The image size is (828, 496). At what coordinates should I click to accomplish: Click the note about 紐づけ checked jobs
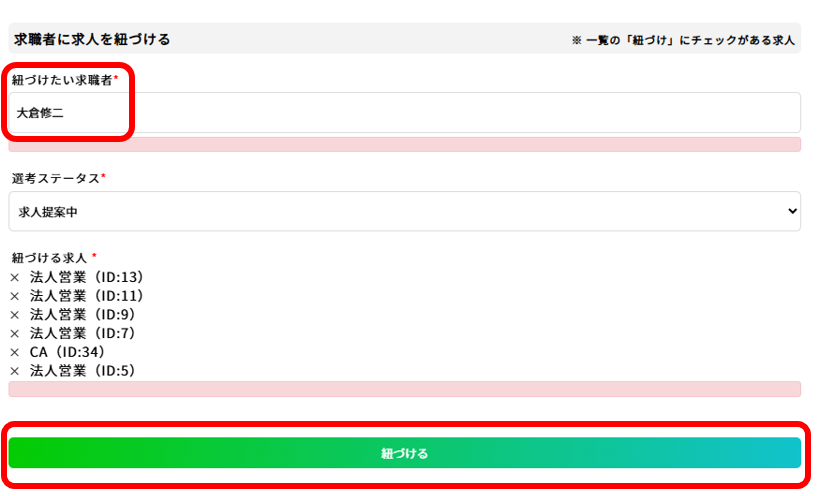[x=683, y=40]
